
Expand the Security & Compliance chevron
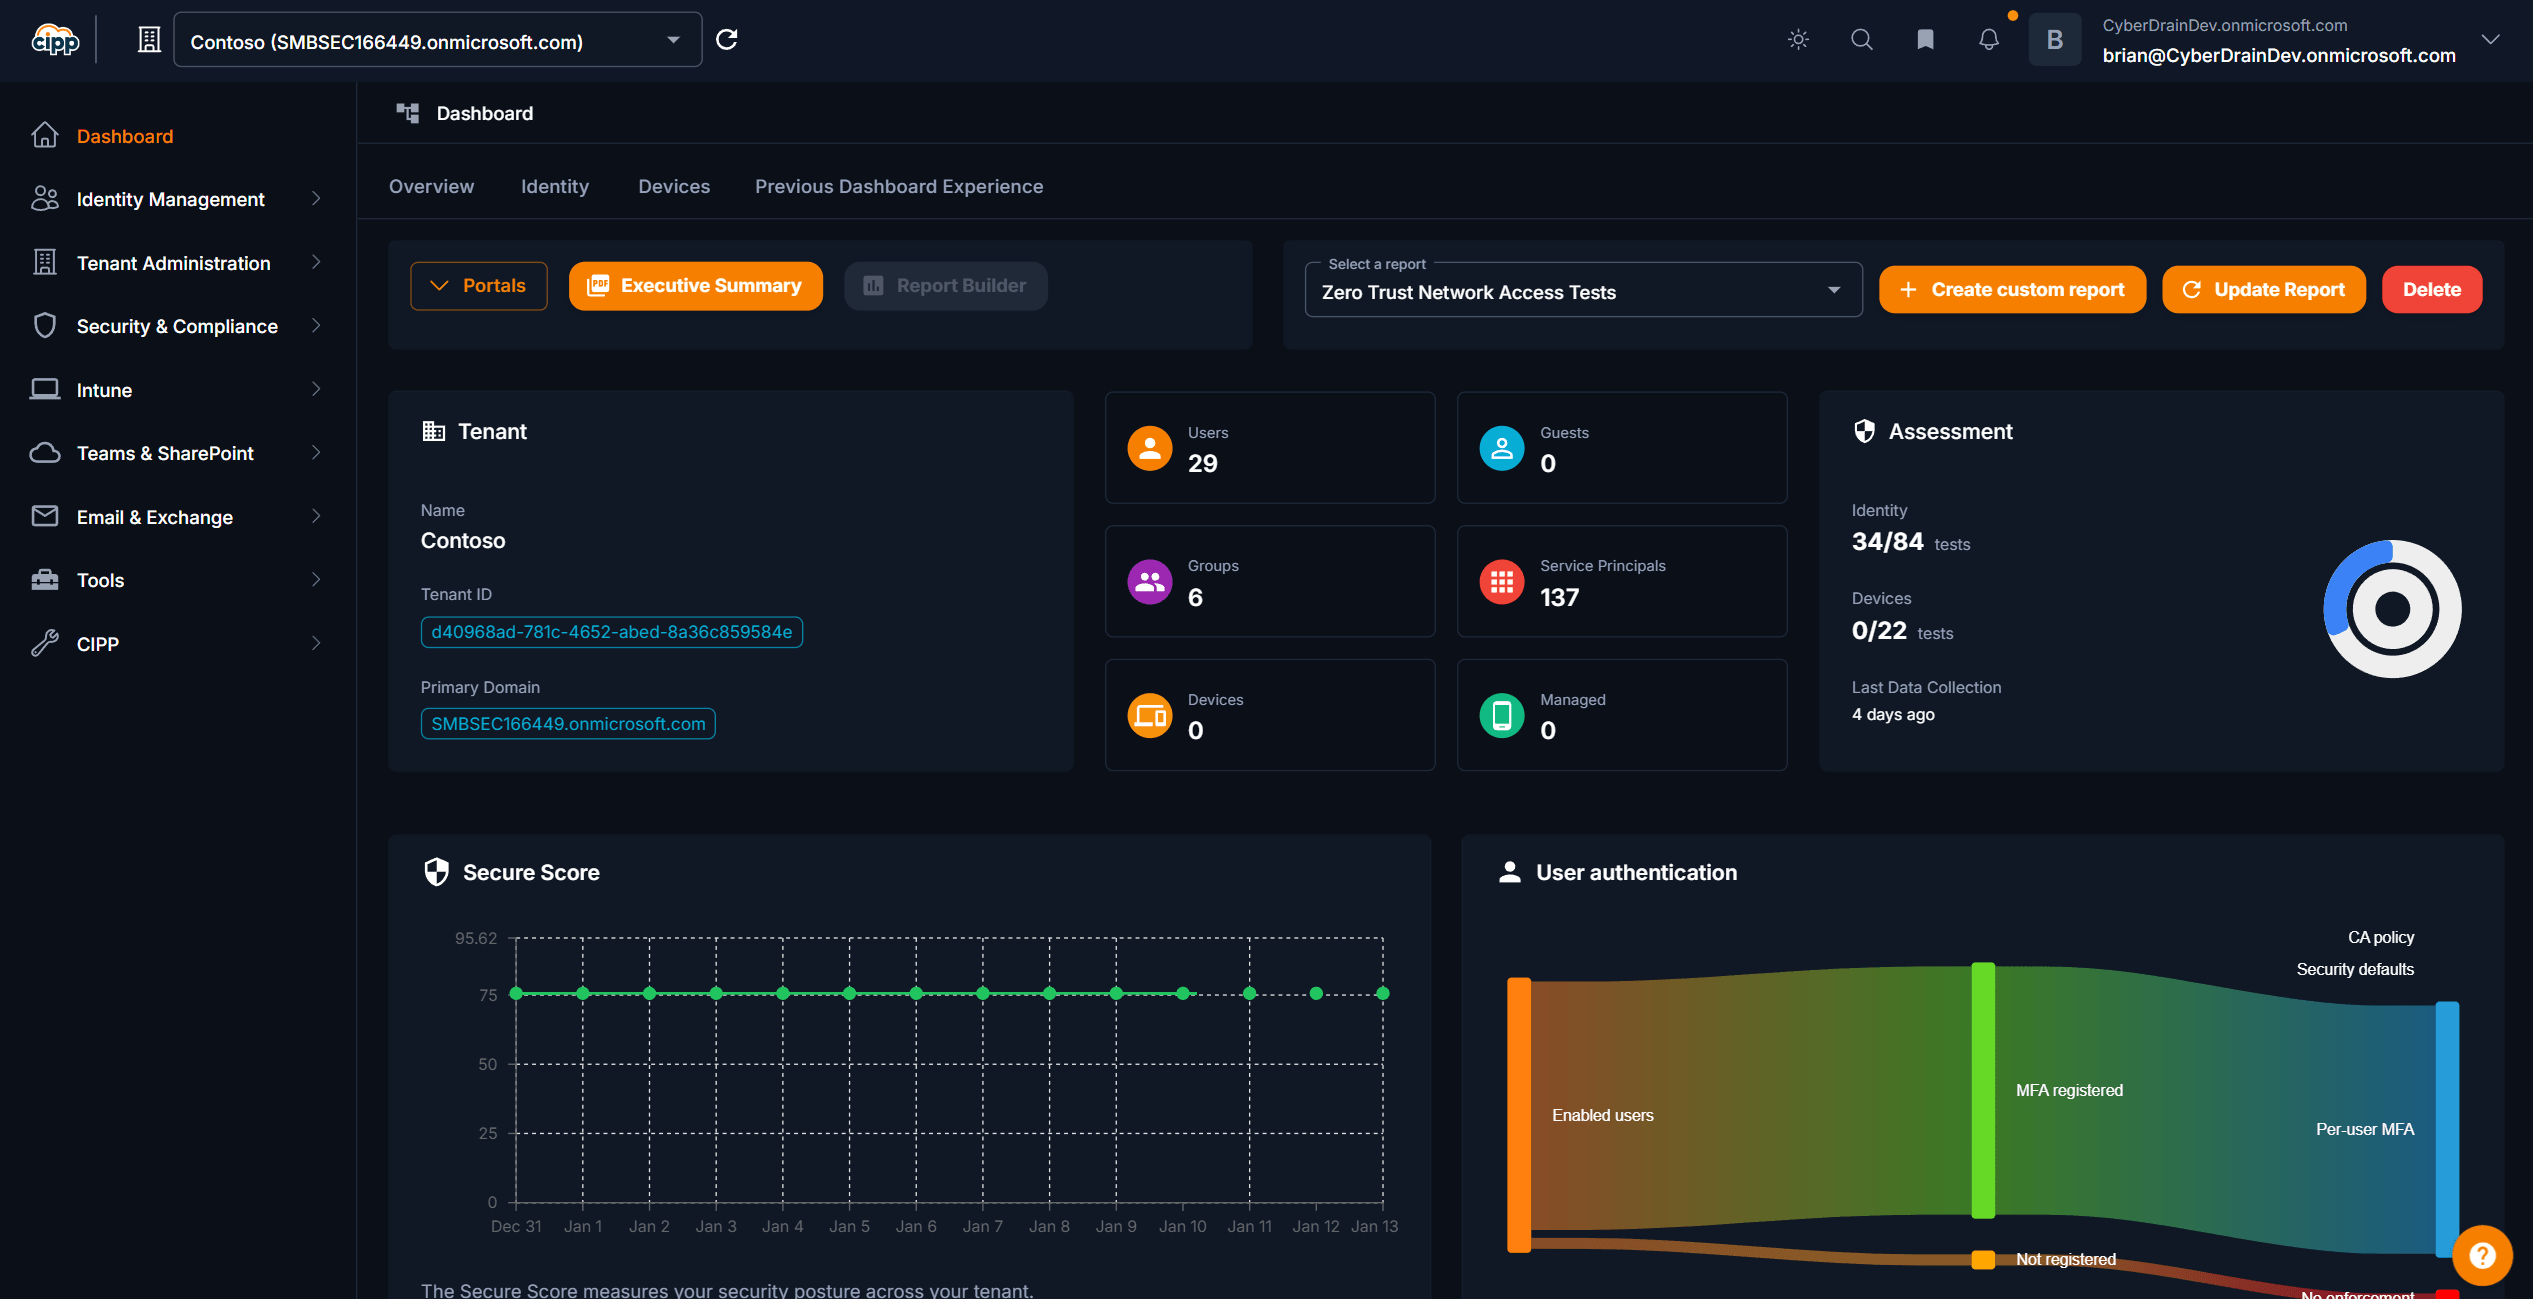pyautogui.click(x=316, y=326)
